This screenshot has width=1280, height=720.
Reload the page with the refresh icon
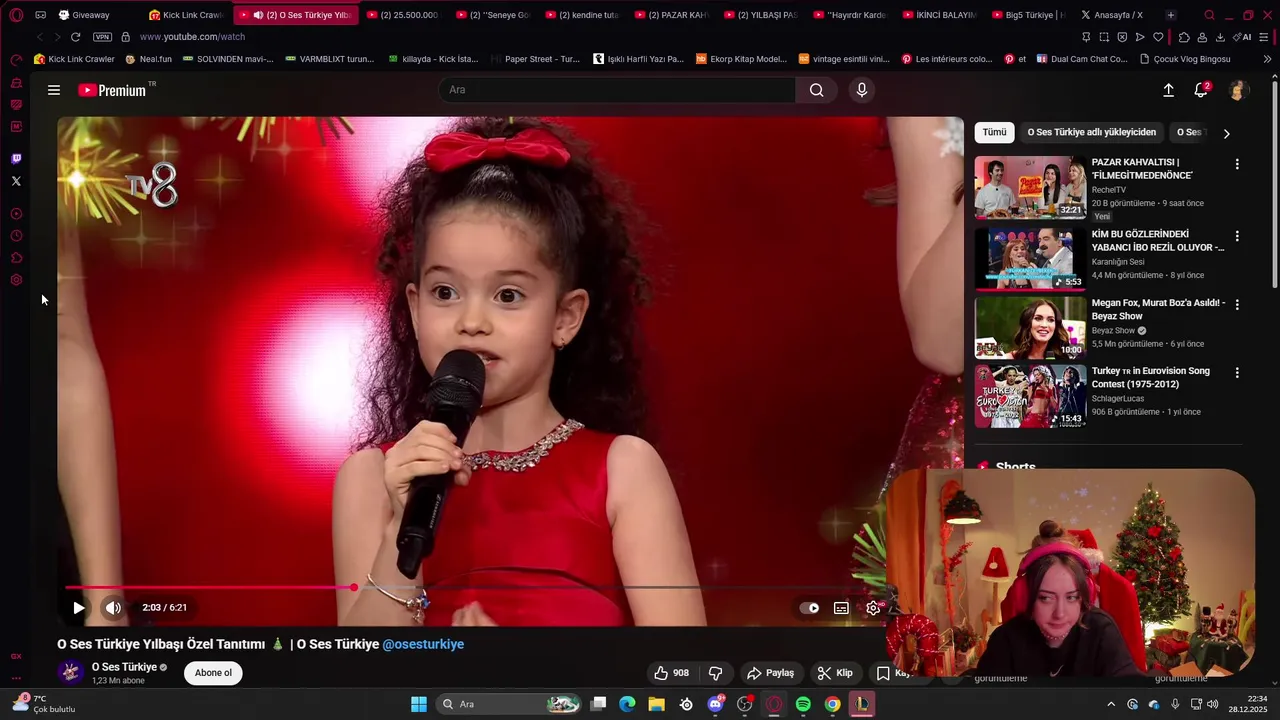75,37
